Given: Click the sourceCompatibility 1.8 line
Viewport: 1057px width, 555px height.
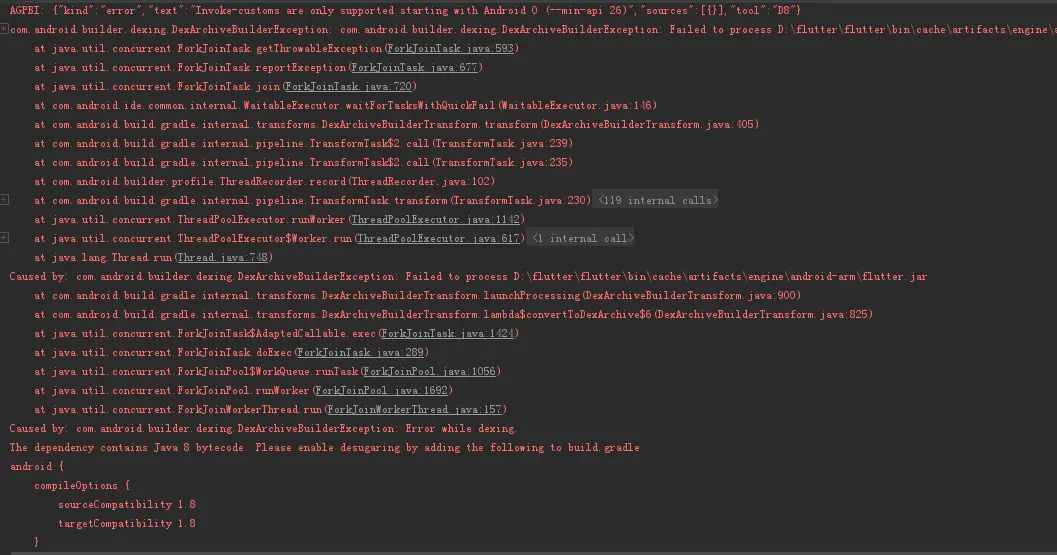Looking at the screenshot, I should (x=127, y=504).
